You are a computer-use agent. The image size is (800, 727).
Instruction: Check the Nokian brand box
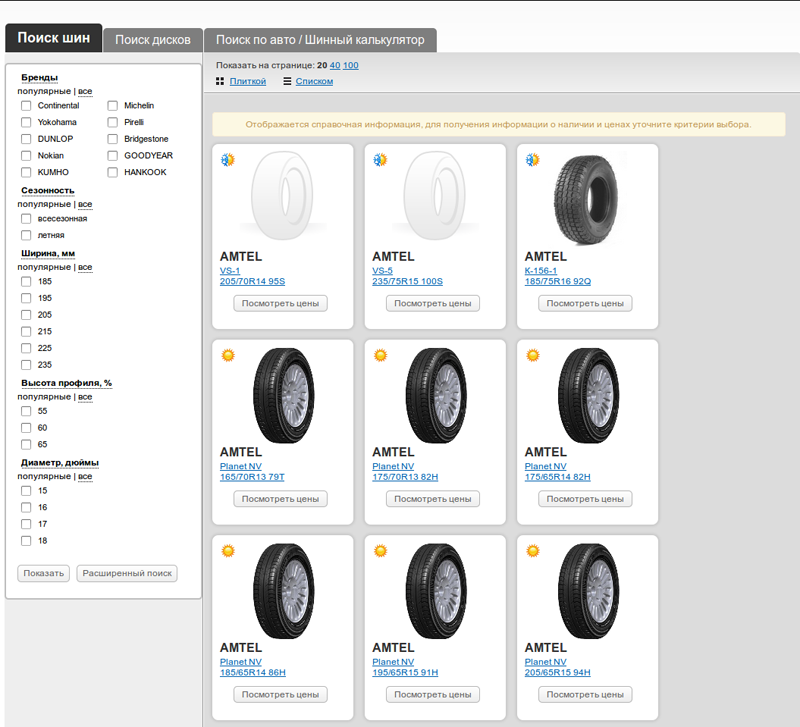pos(26,156)
